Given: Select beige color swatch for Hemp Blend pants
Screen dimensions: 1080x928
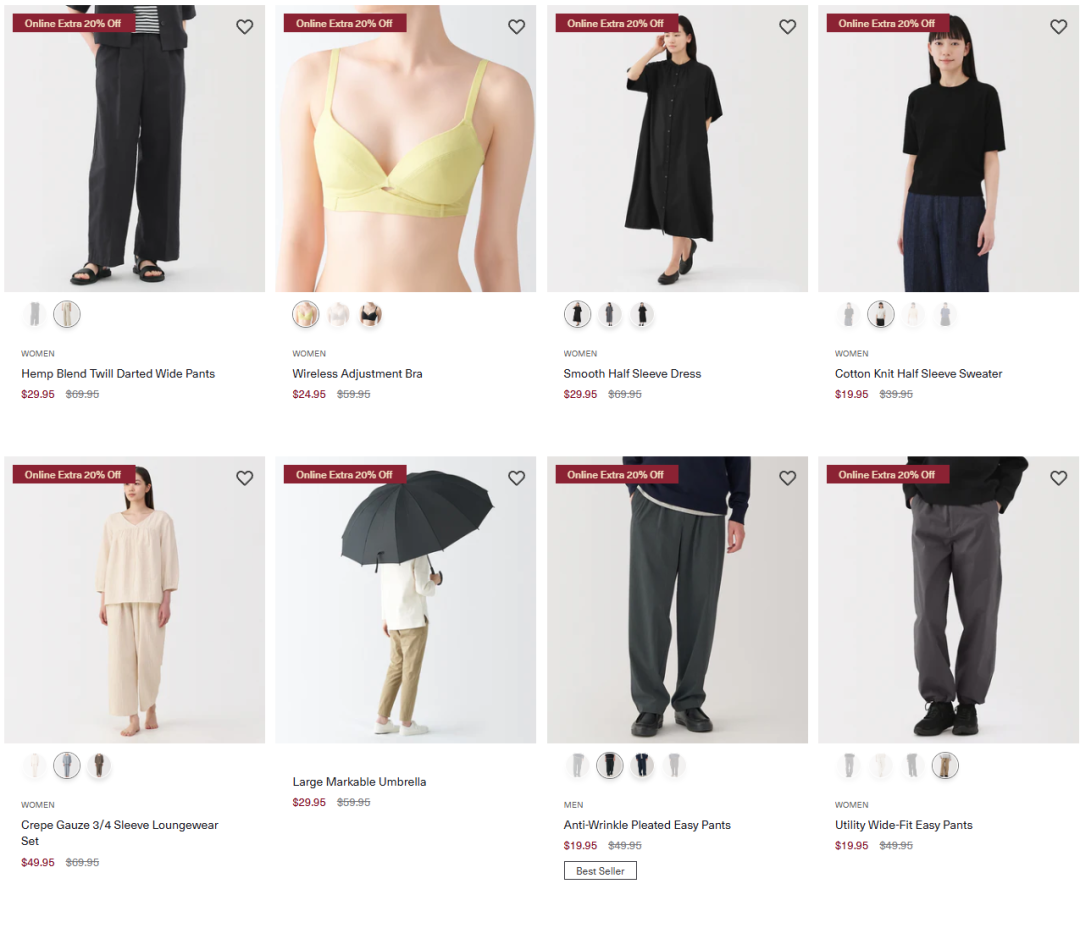Looking at the screenshot, I should (x=67, y=314).
